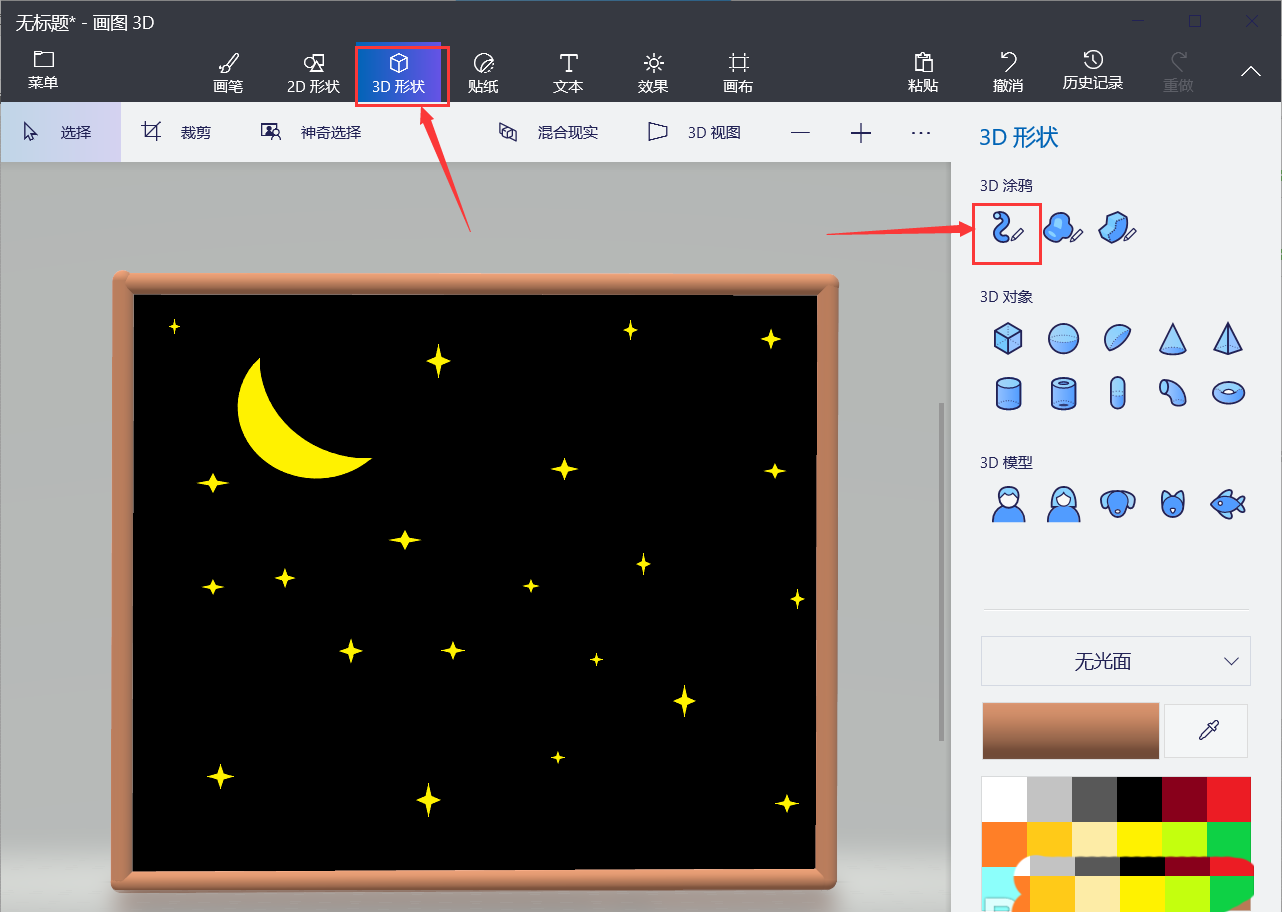This screenshot has height=912, width=1282.
Task: Choose the 裁剪 crop tool
Action: [177, 132]
